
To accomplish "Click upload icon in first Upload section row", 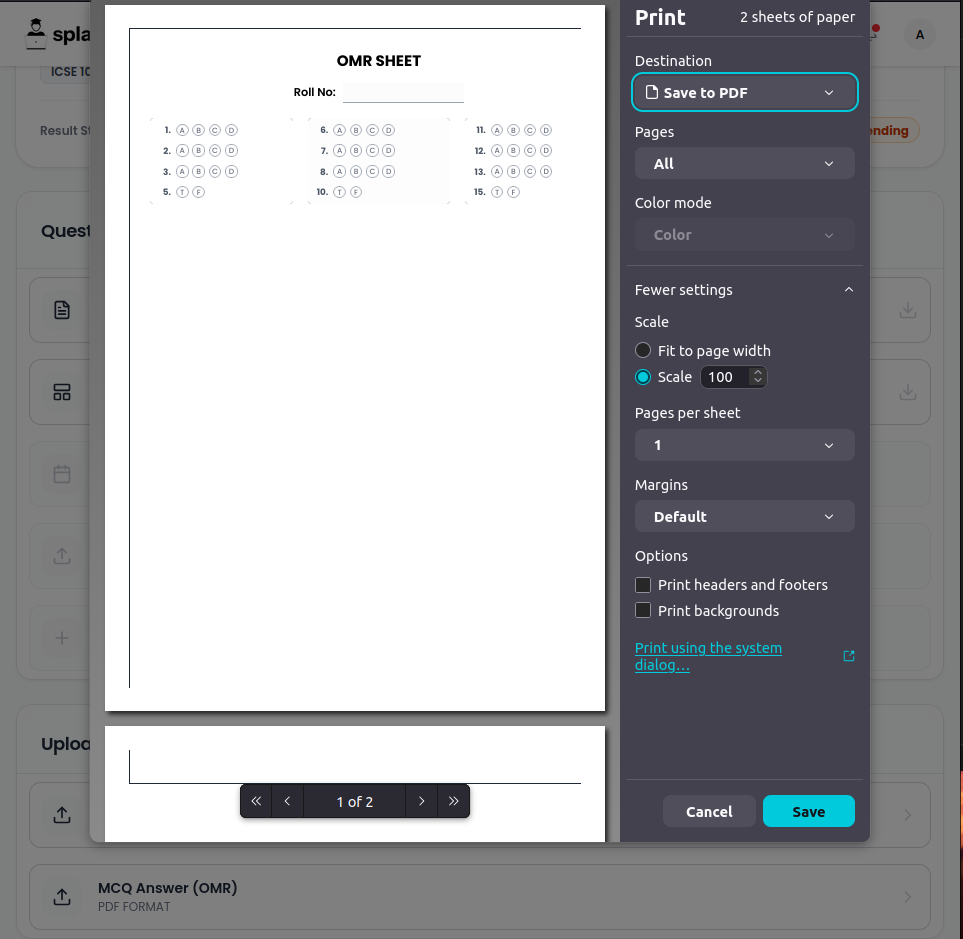I will [62, 815].
